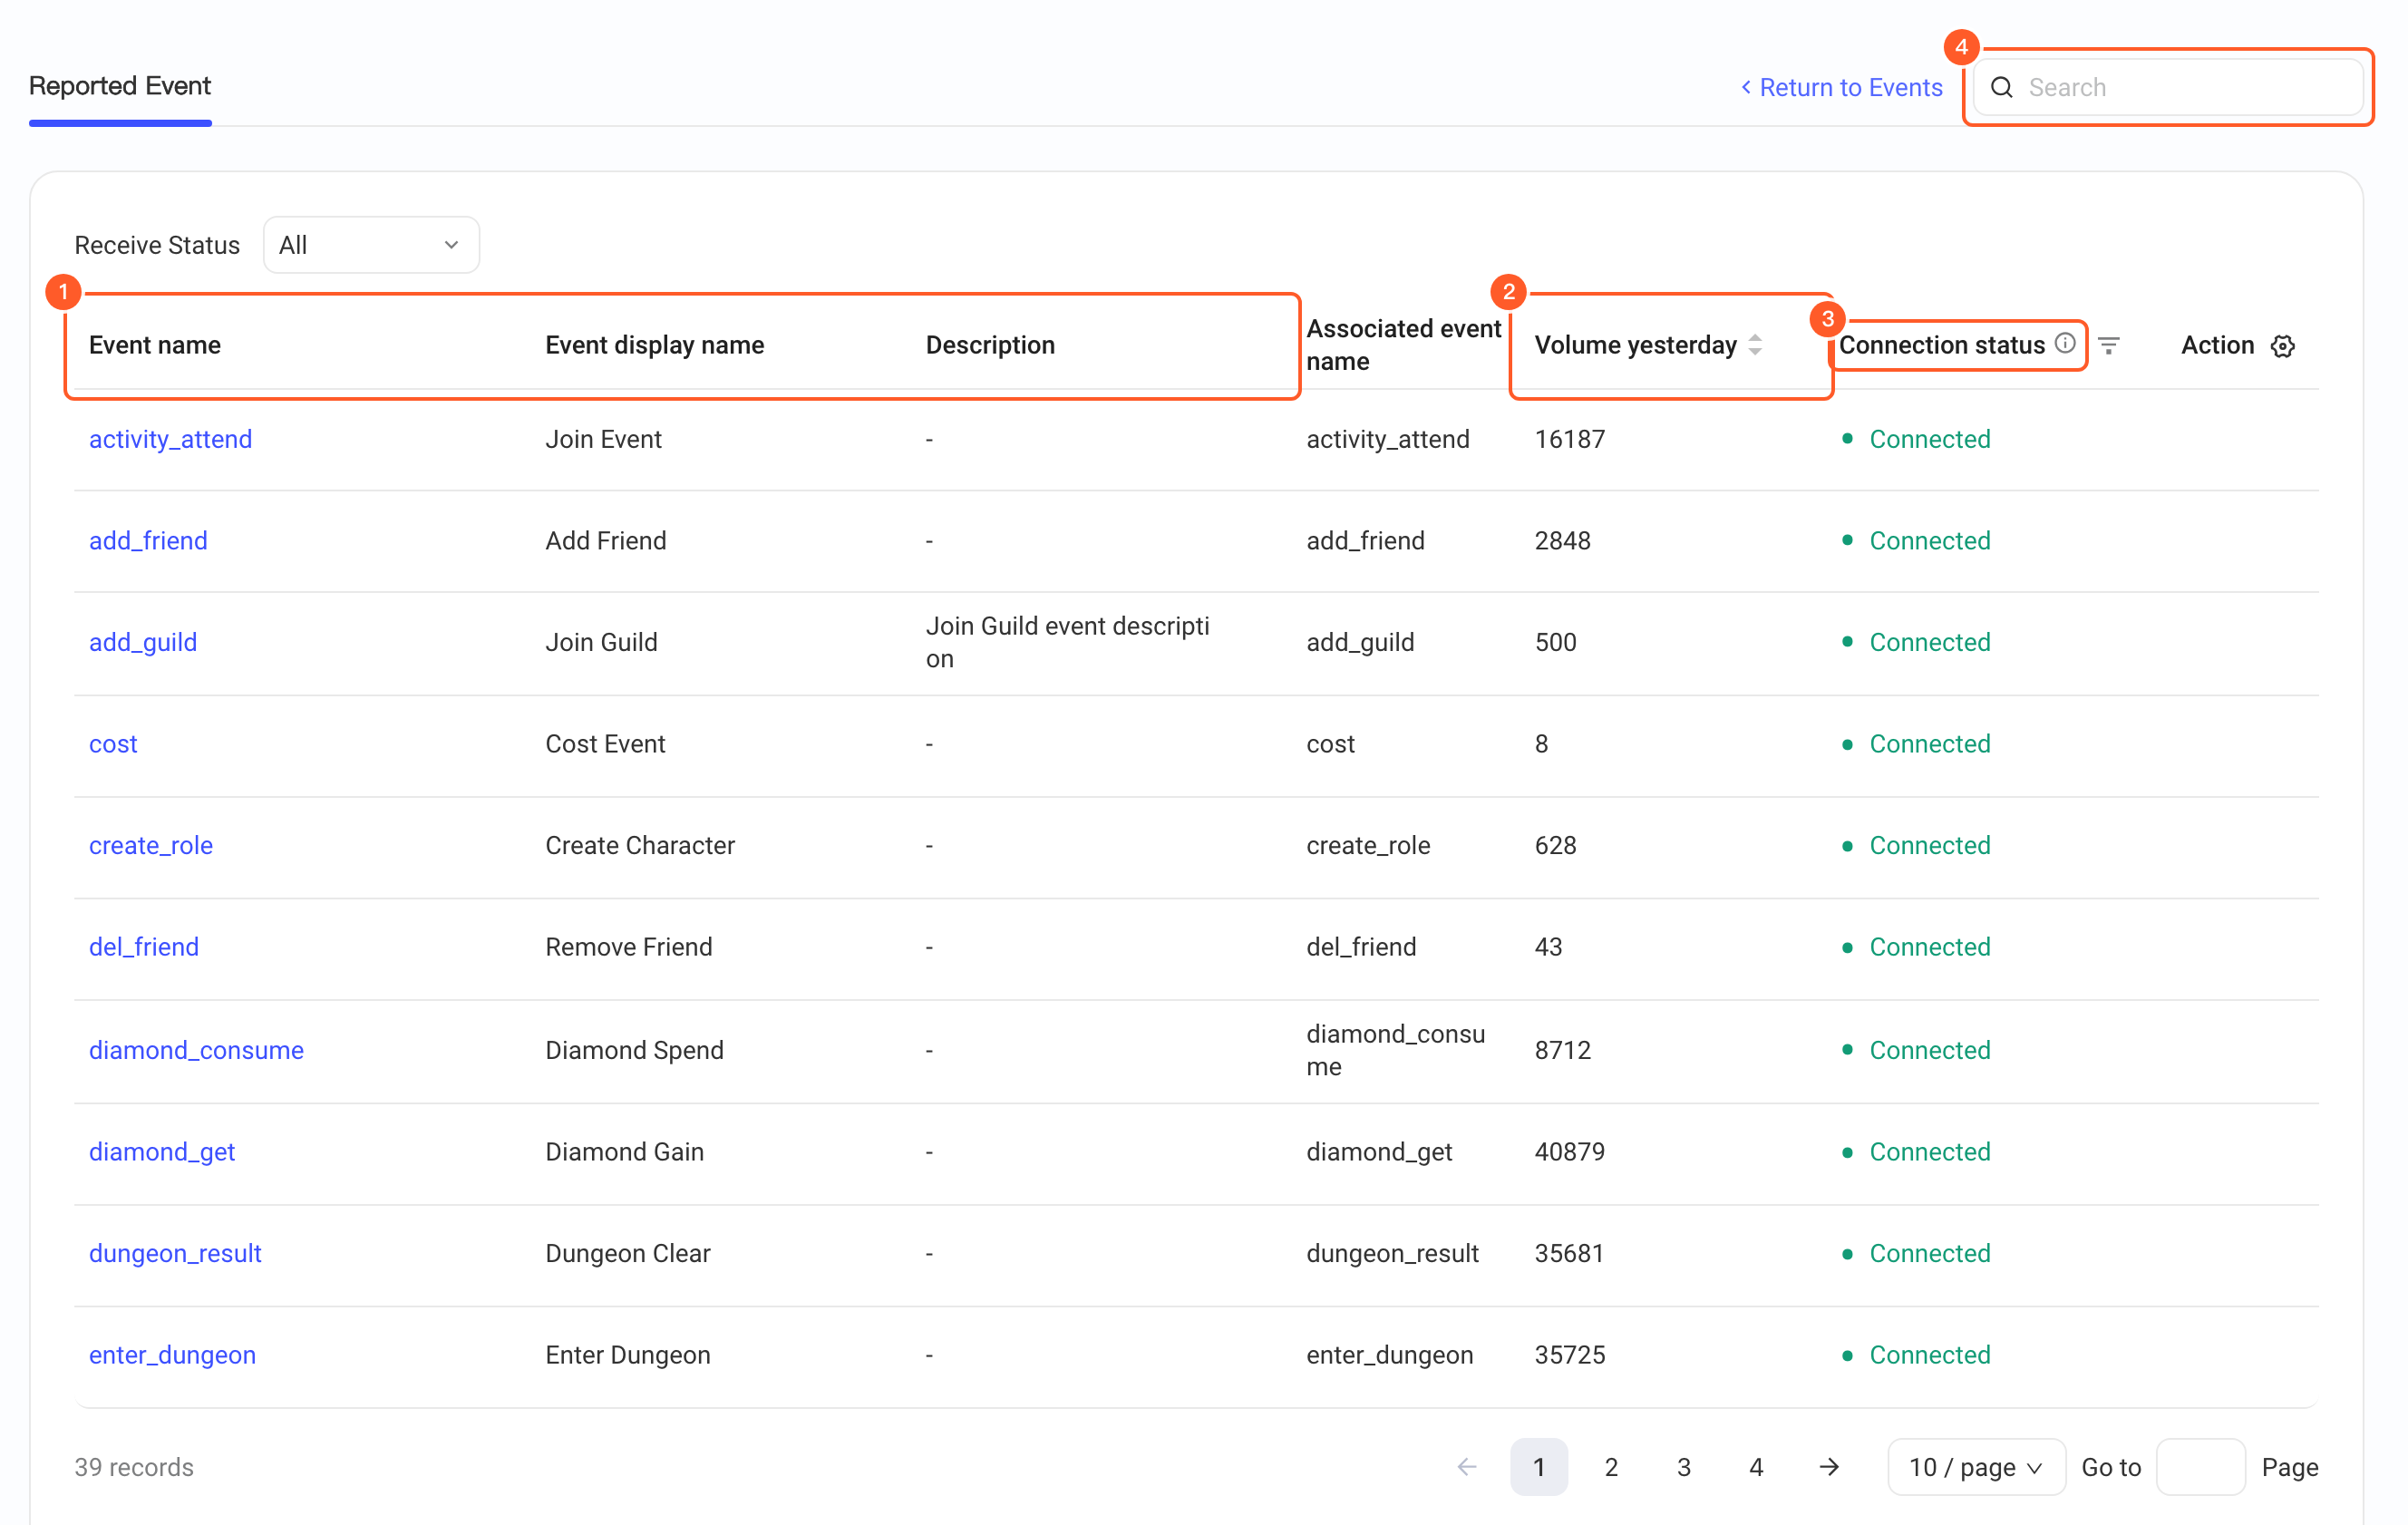Select current page 1 button
This screenshot has width=2408, height=1525.
(1539, 1467)
